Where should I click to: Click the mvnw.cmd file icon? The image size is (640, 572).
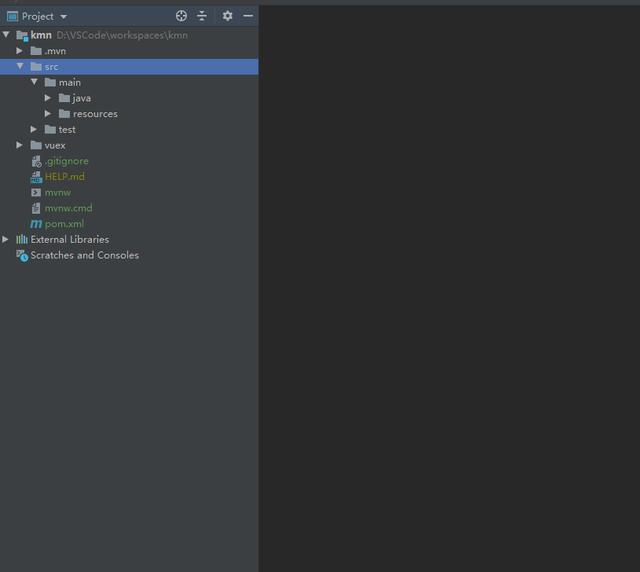(36, 208)
